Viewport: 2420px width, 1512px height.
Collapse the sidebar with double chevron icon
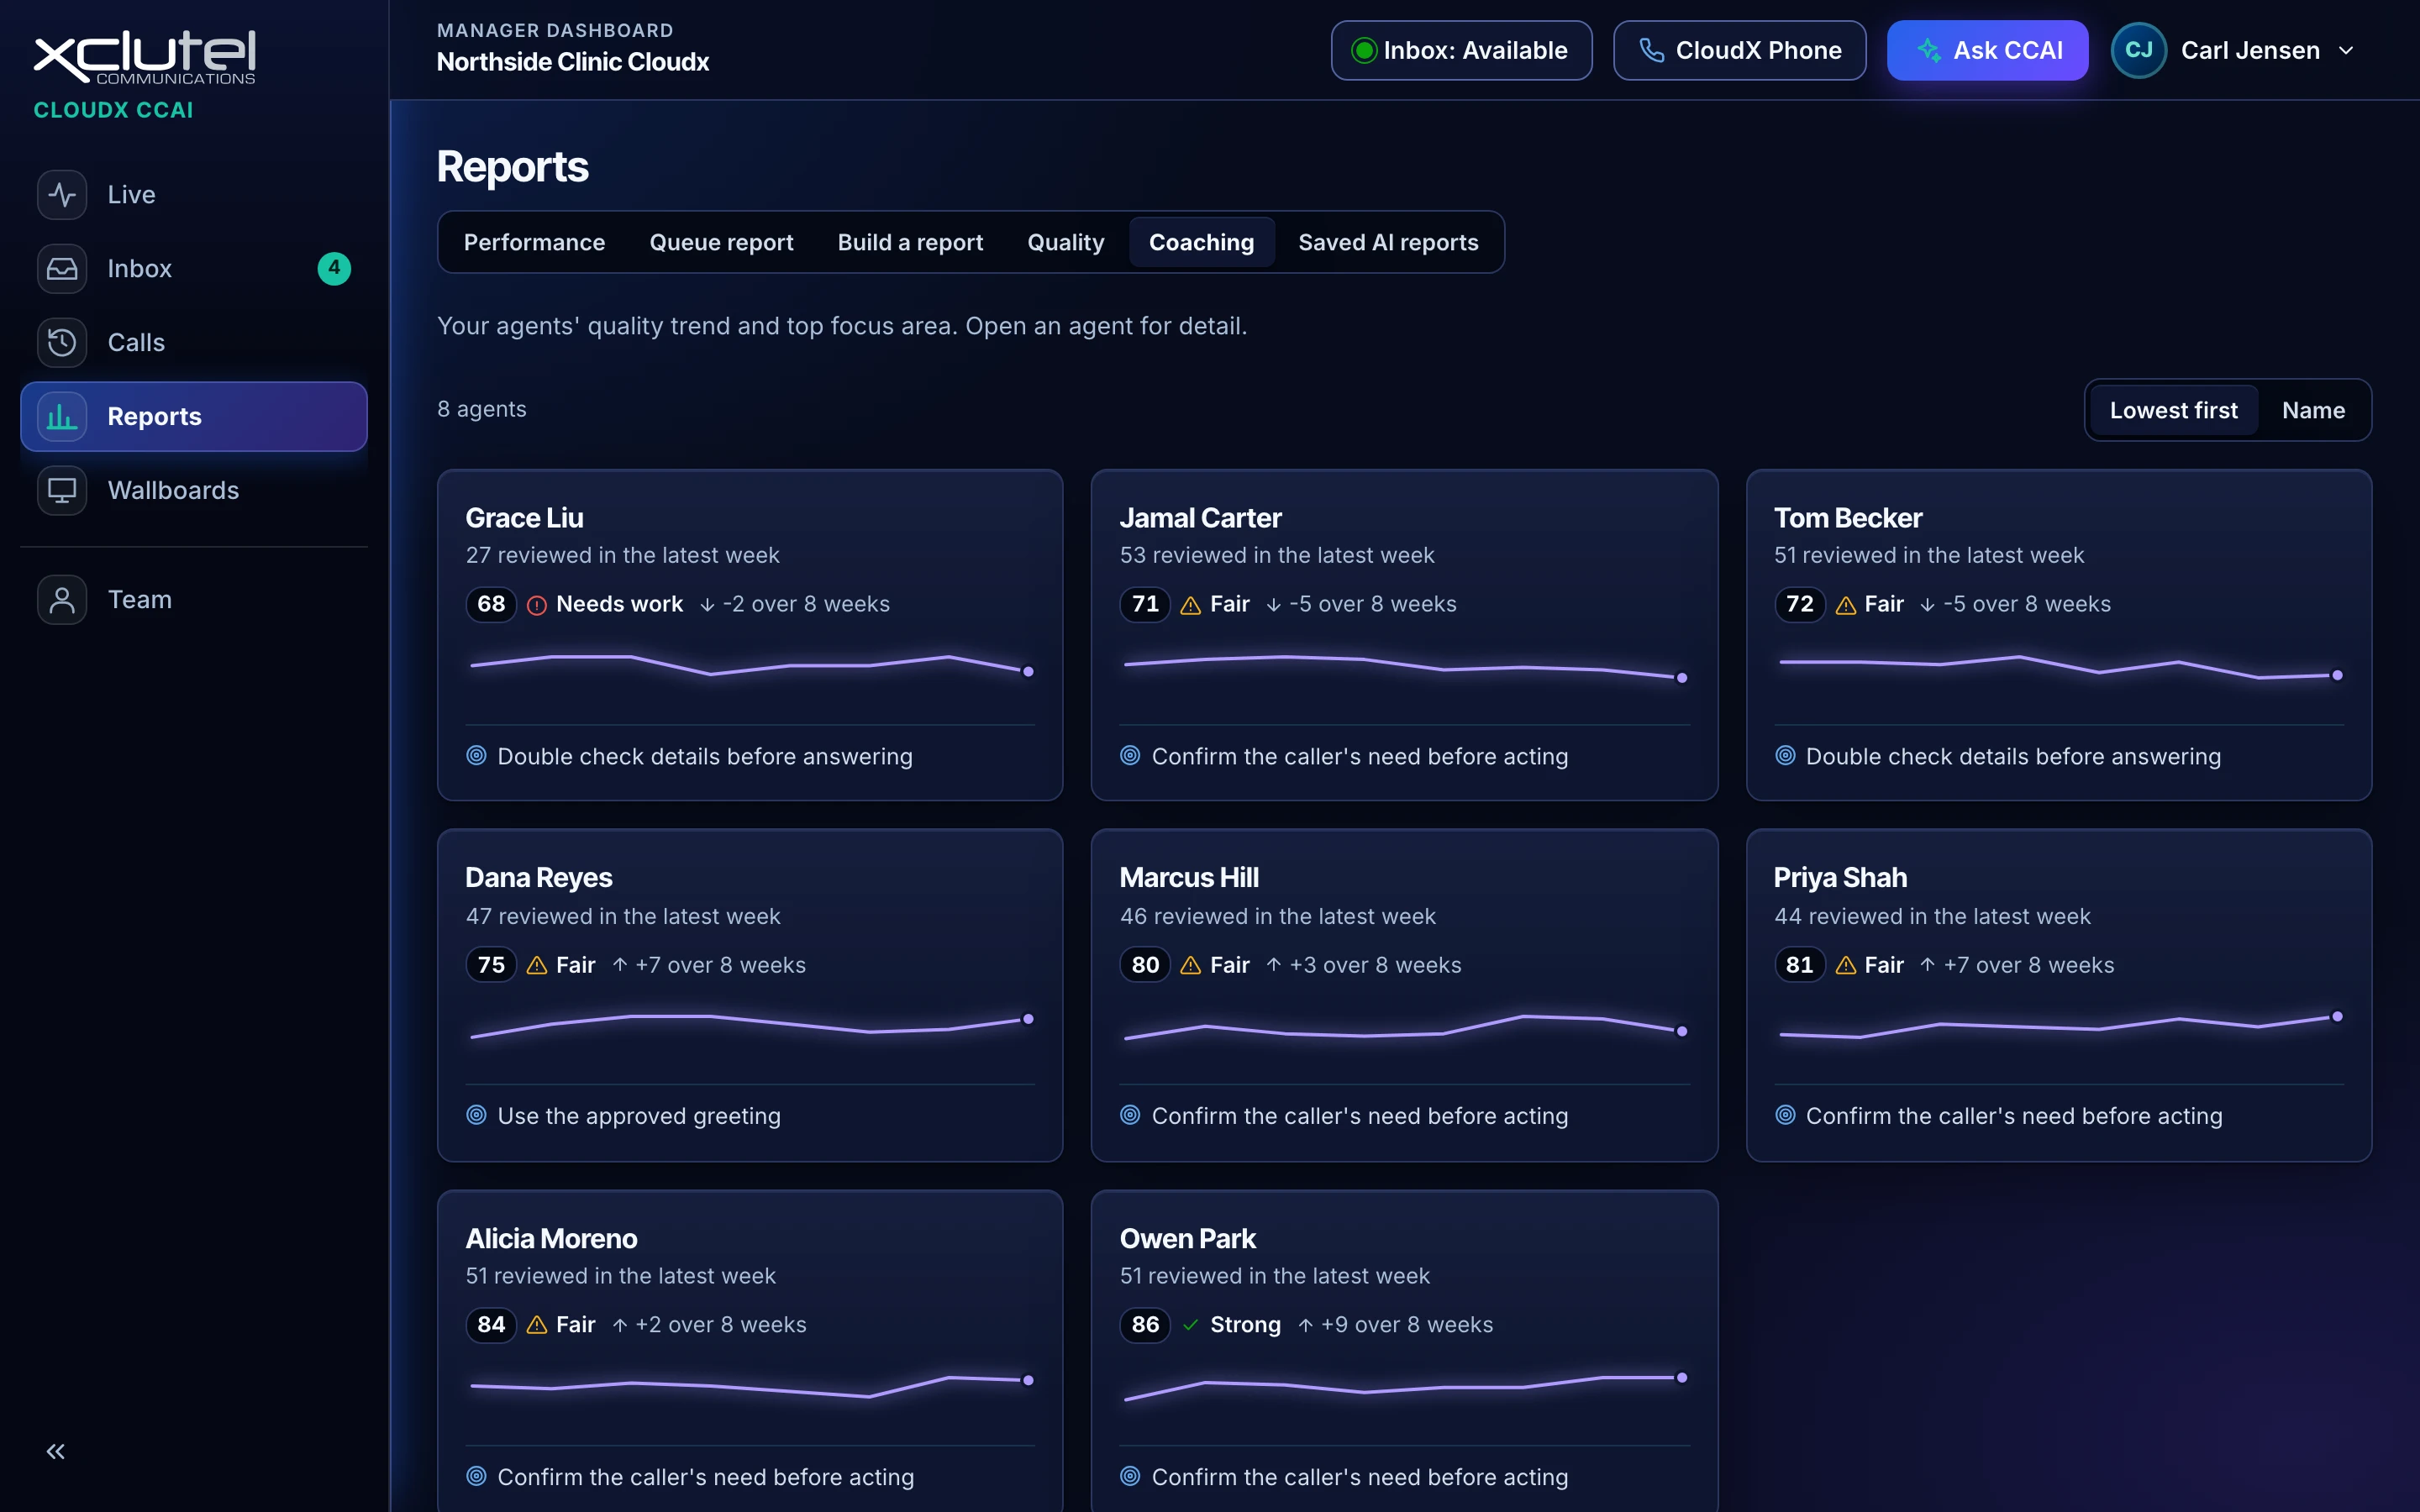point(56,1451)
